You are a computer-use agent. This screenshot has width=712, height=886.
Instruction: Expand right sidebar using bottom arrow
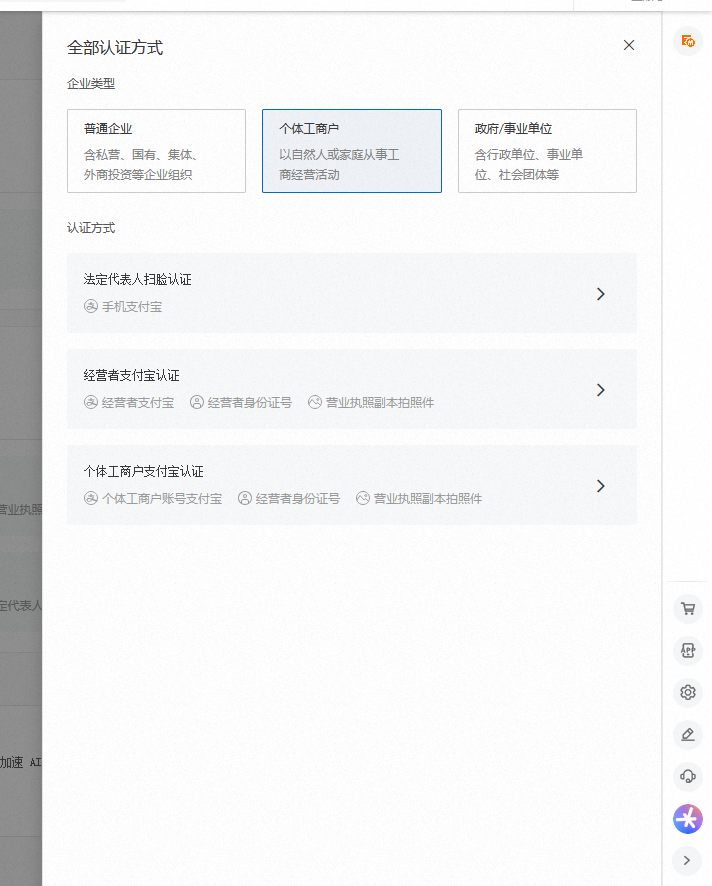pyautogui.click(x=687, y=859)
